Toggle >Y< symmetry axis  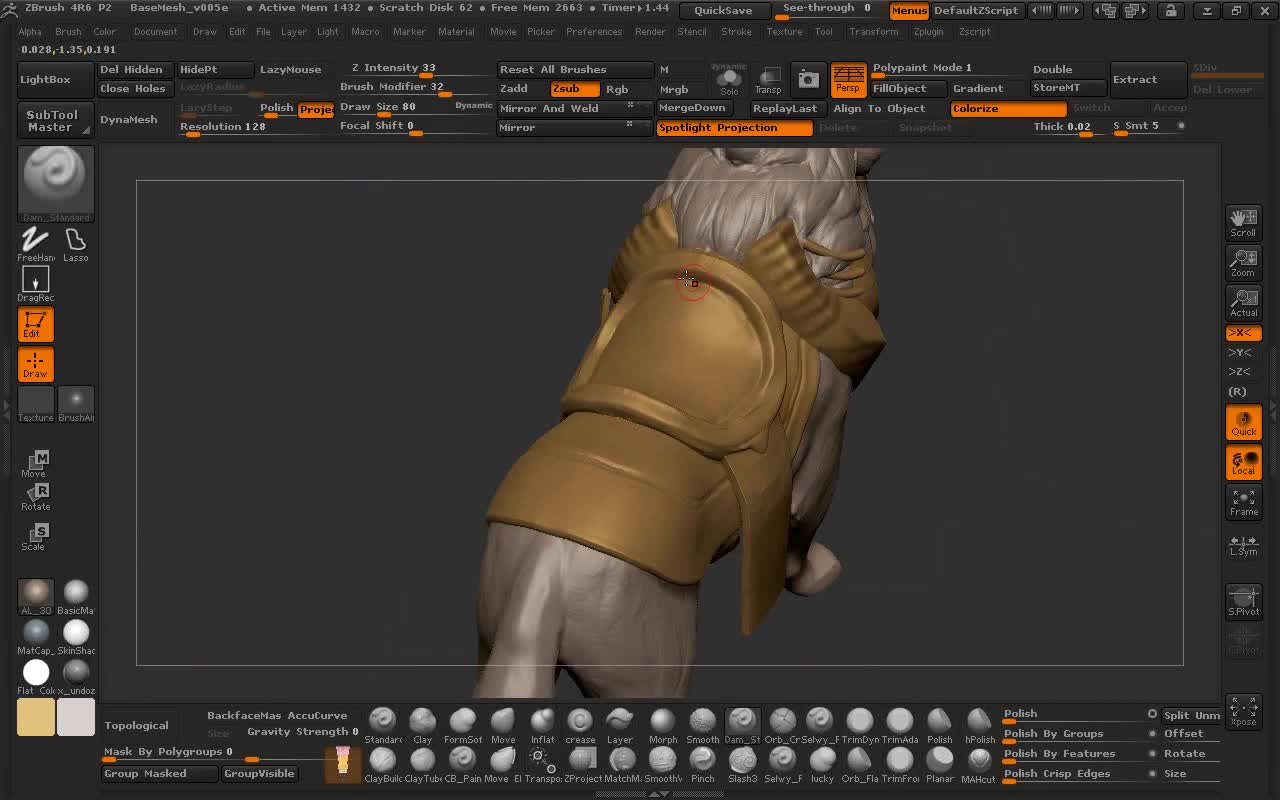tap(1243, 352)
